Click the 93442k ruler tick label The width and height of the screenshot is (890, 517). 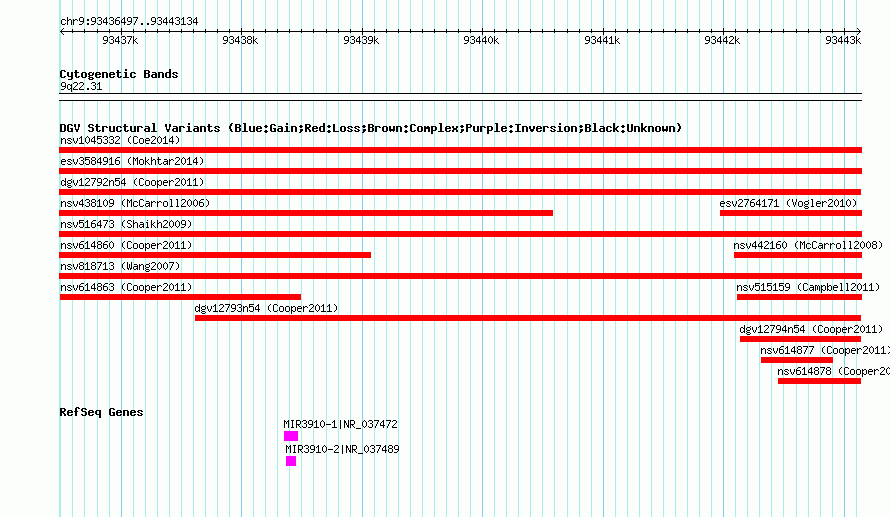722,40
